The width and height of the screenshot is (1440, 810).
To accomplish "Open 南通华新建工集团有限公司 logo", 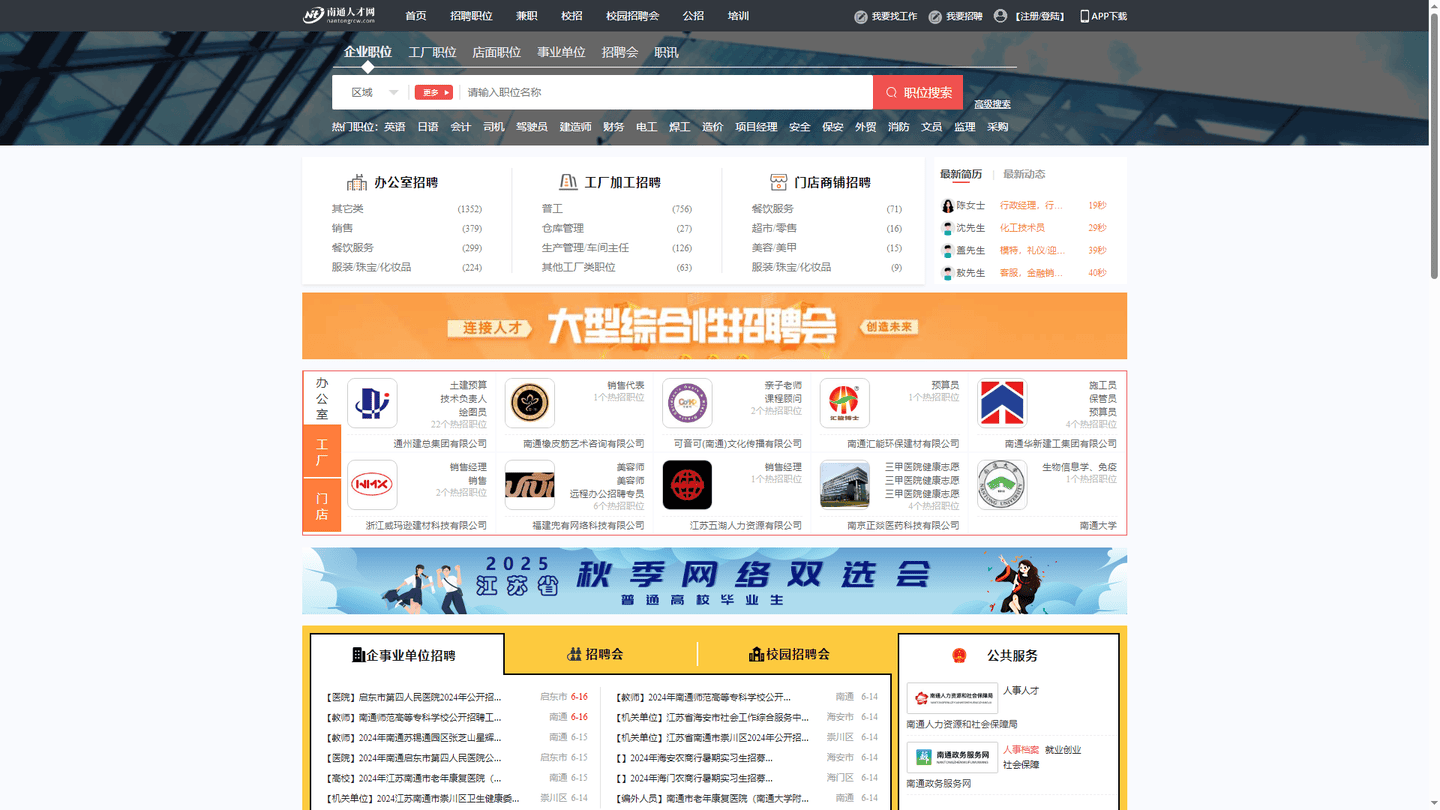I will tap(1002, 403).
